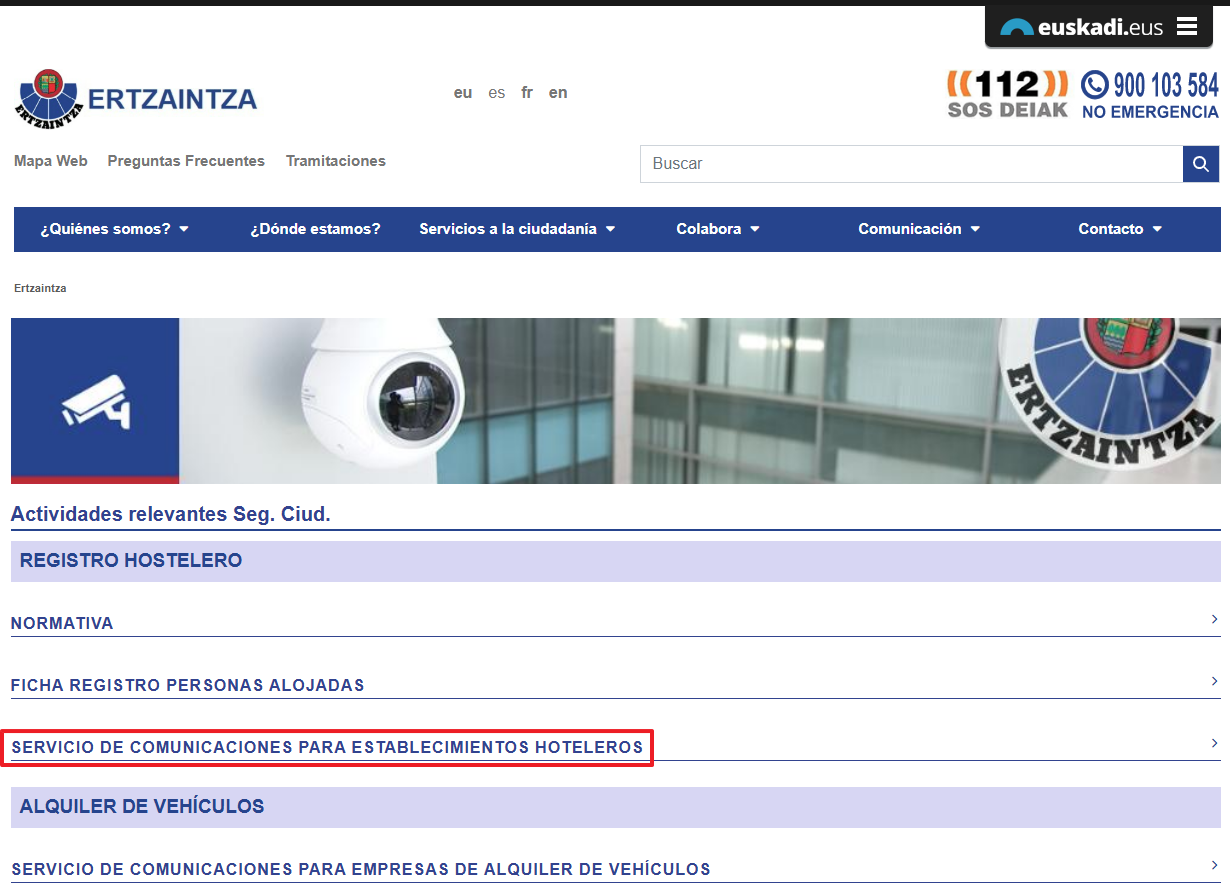The width and height of the screenshot is (1230, 896).
Task: Open Servicio de Comunicaciones para Establecimientos Hoteleros
Action: [327, 747]
